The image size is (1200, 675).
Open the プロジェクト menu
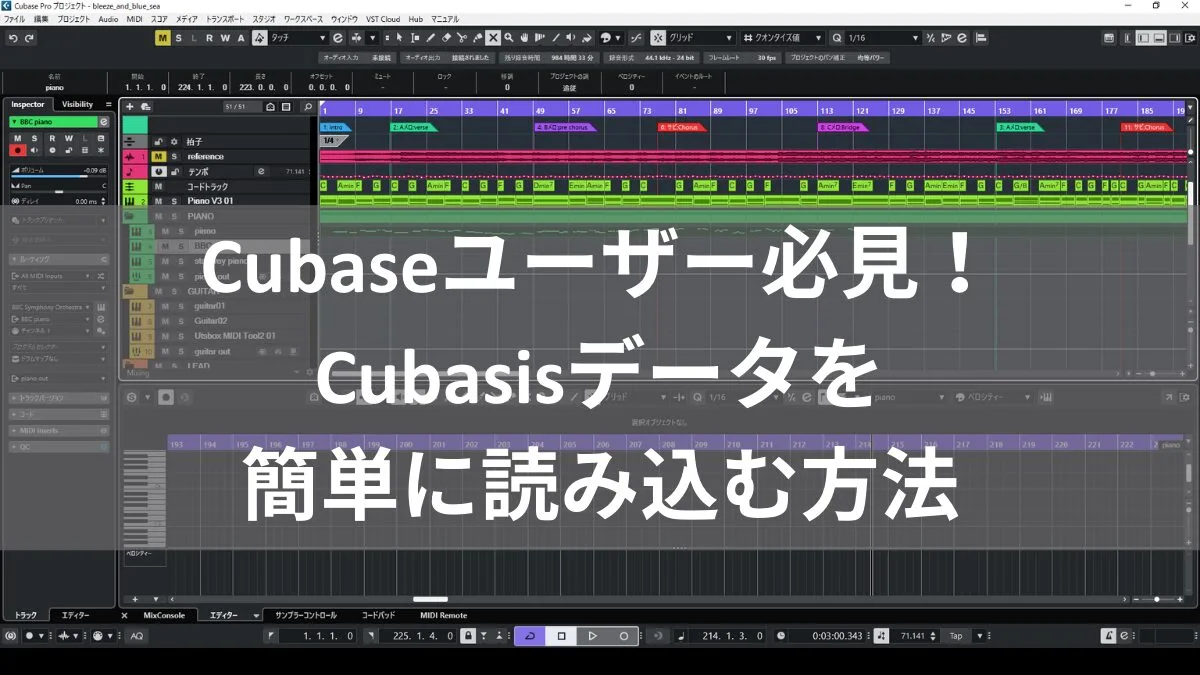coord(73,19)
